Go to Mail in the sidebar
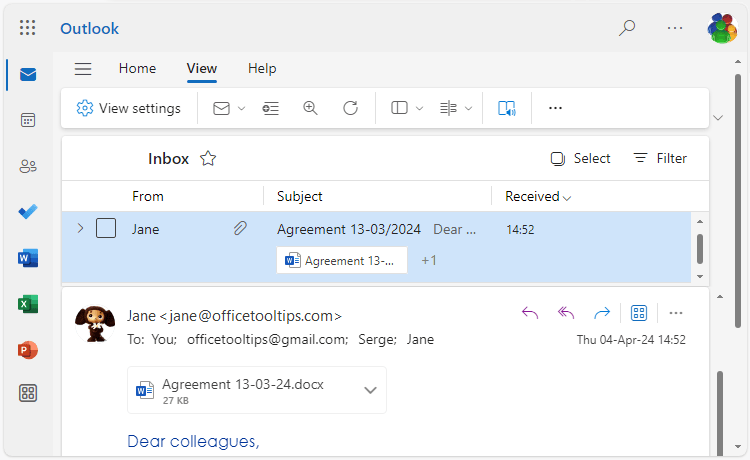This screenshot has width=750, height=460. pyautogui.click(x=28, y=75)
